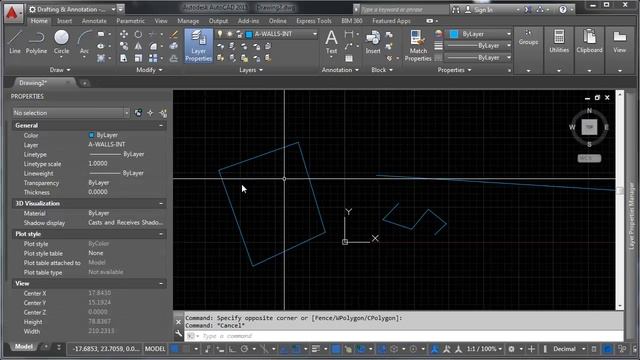This screenshot has width=640, height=360.
Task: Expand the Draw panel flyout
Action: point(60,70)
